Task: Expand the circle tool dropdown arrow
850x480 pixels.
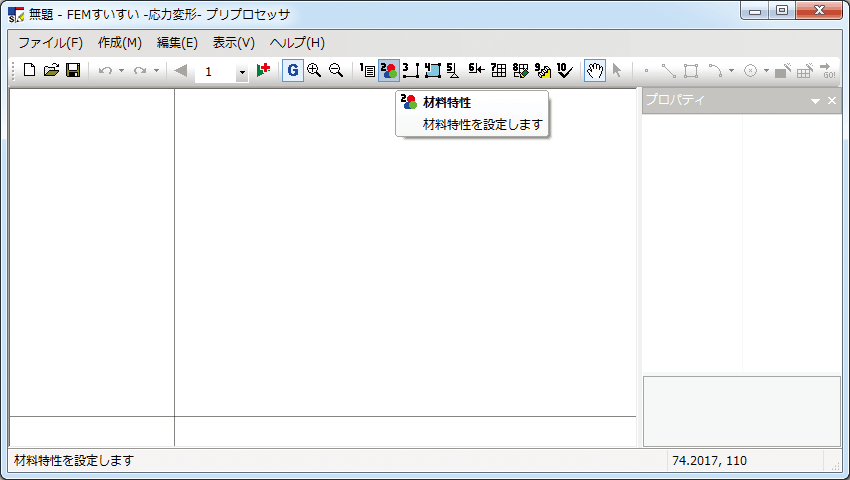Action: click(766, 71)
